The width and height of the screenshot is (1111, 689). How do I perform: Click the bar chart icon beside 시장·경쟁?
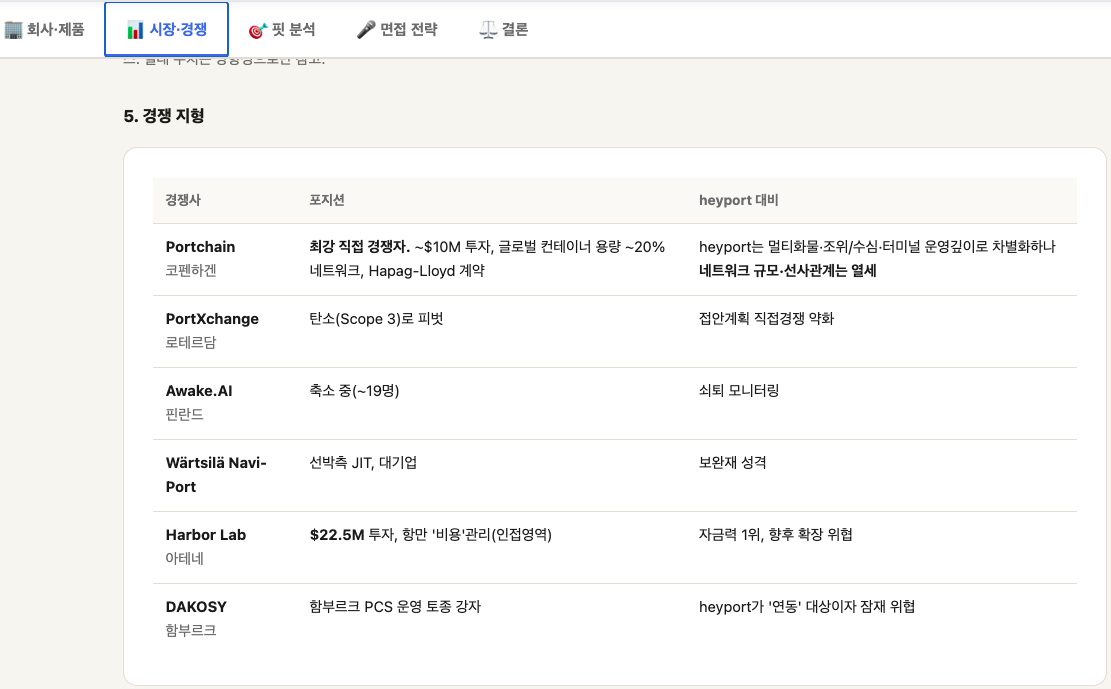(135, 30)
